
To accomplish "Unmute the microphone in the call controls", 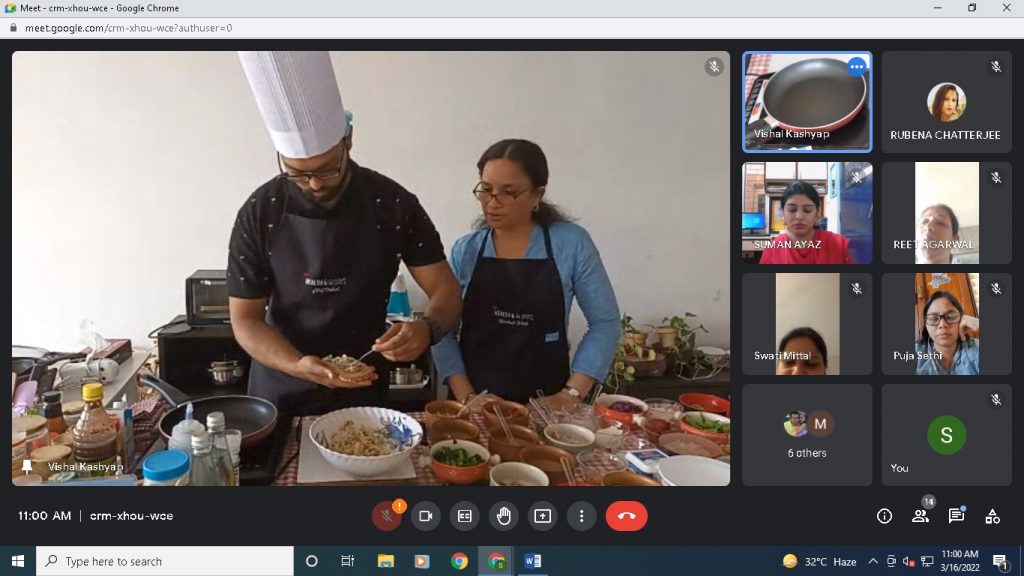I will pyautogui.click(x=387, y=516).
